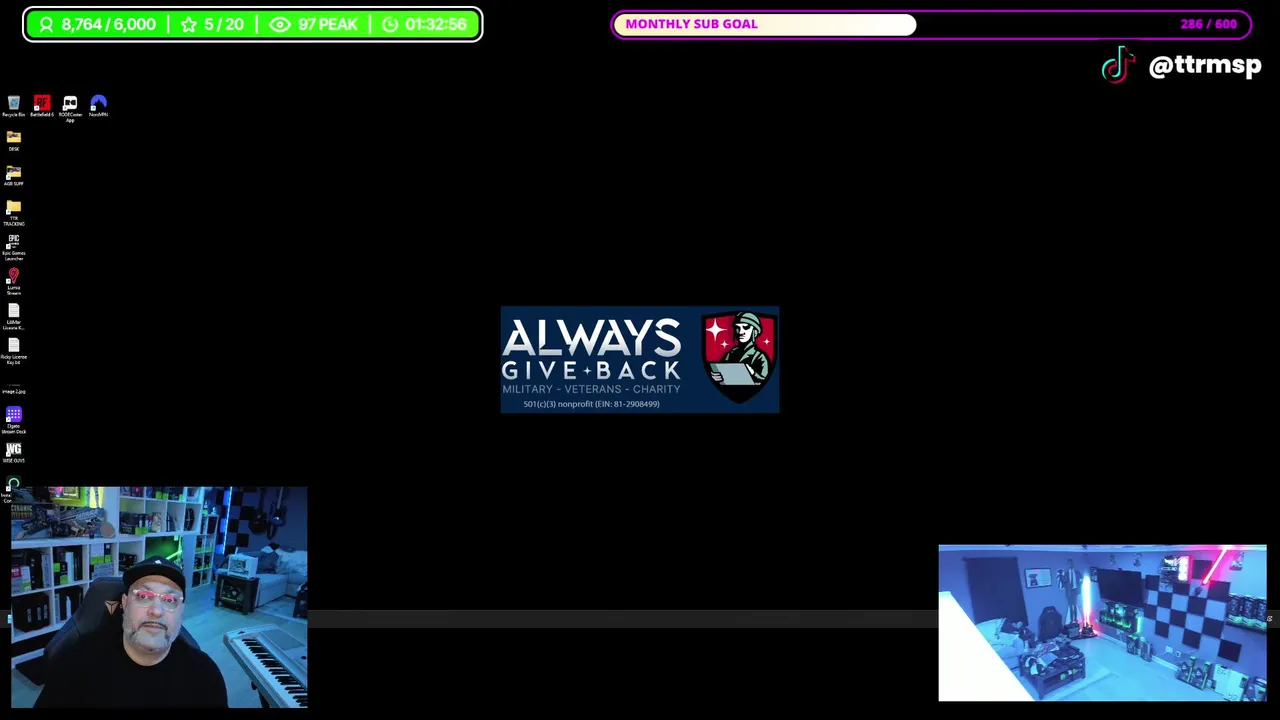Open the TTK TRACKING folder
Screen dimensions: 1280x720
click(x=14, y=212)
